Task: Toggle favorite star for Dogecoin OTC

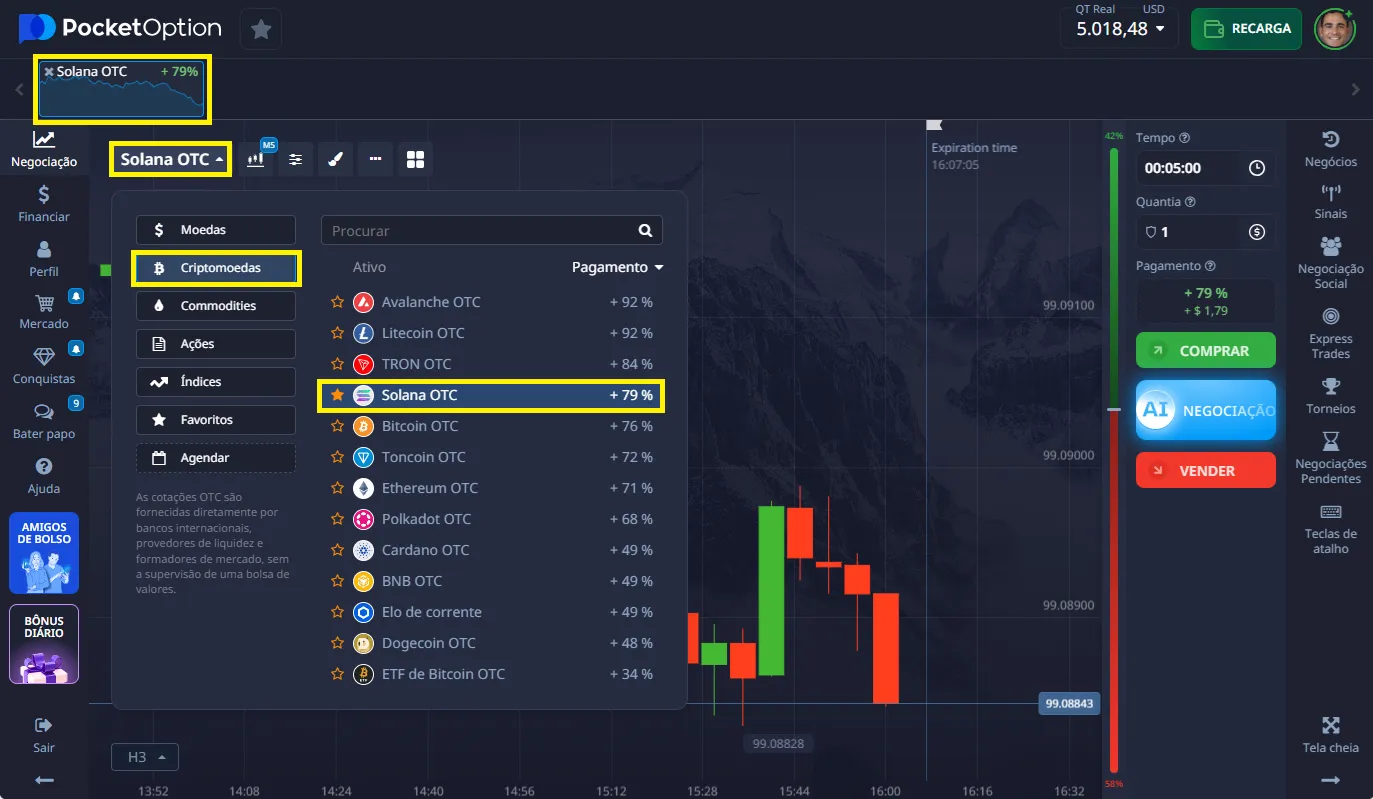Action: (x=337, y=643)
